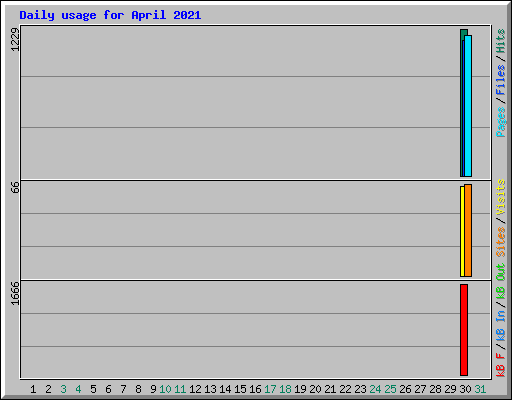Viewport: 512px width, 400px height.
Task: Click the Files legend label
Action: [501, 80]
